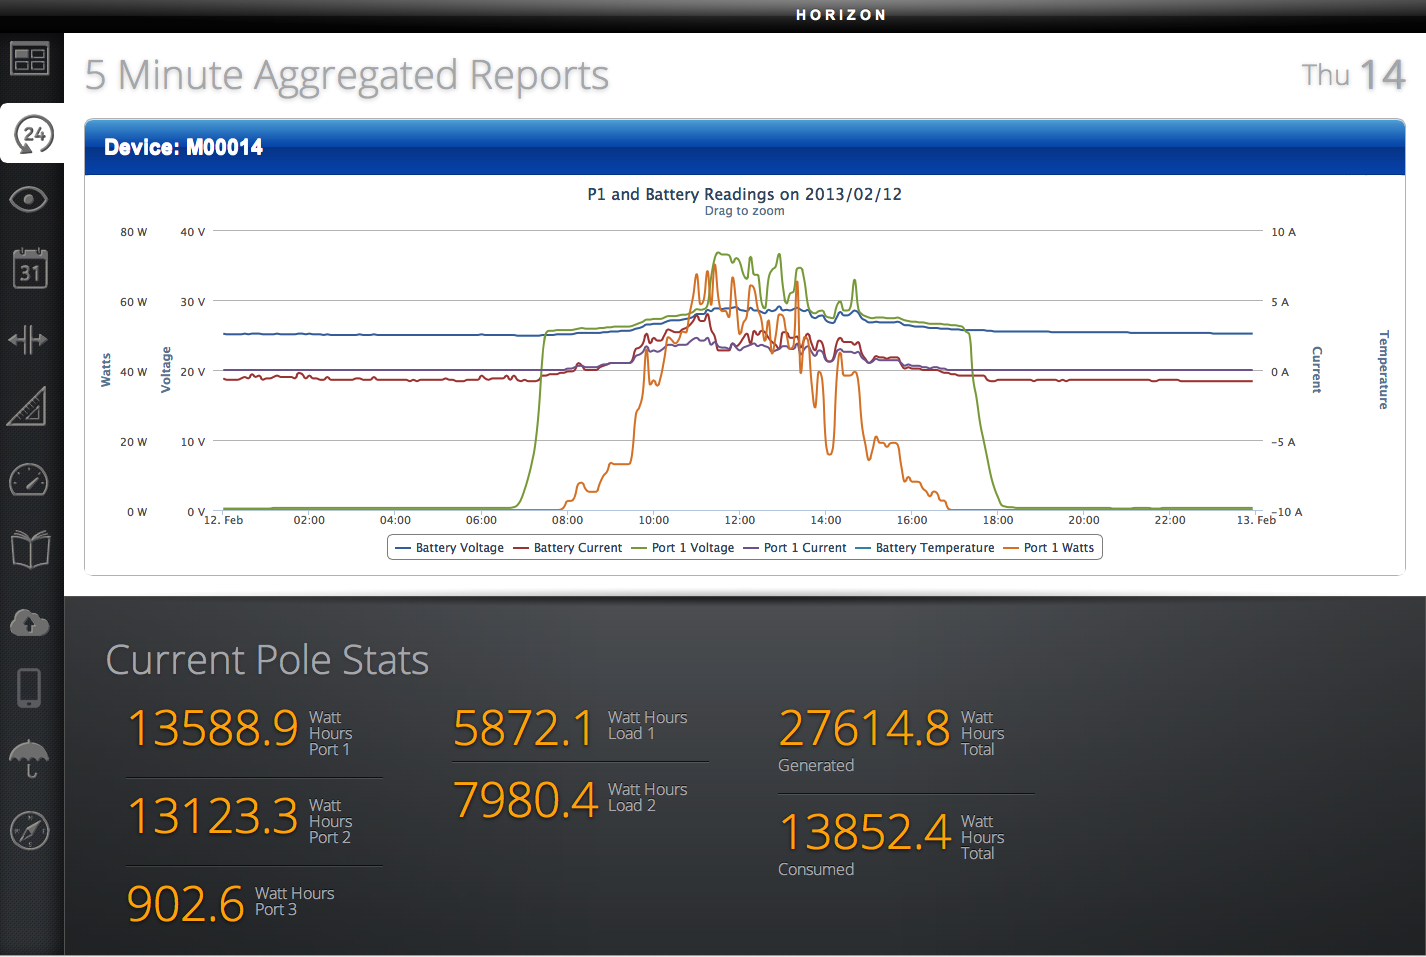
Task: Open the mobile phone sidebar icon
Action: pyautogui.click(x=29, y=688)
